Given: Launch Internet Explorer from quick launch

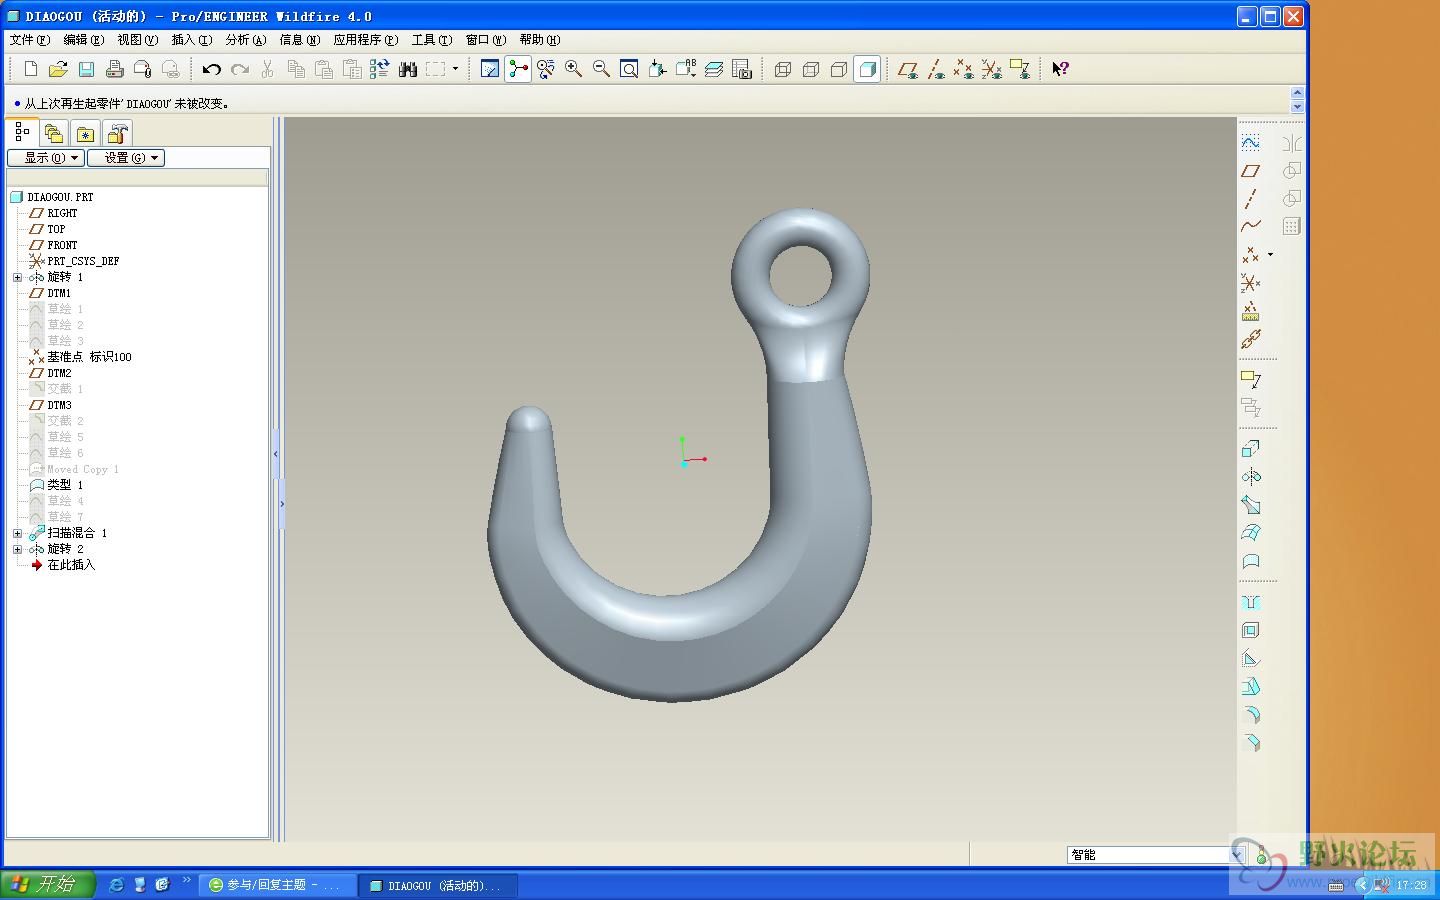Looking at the screenshot, I should (x=116, y=885).
